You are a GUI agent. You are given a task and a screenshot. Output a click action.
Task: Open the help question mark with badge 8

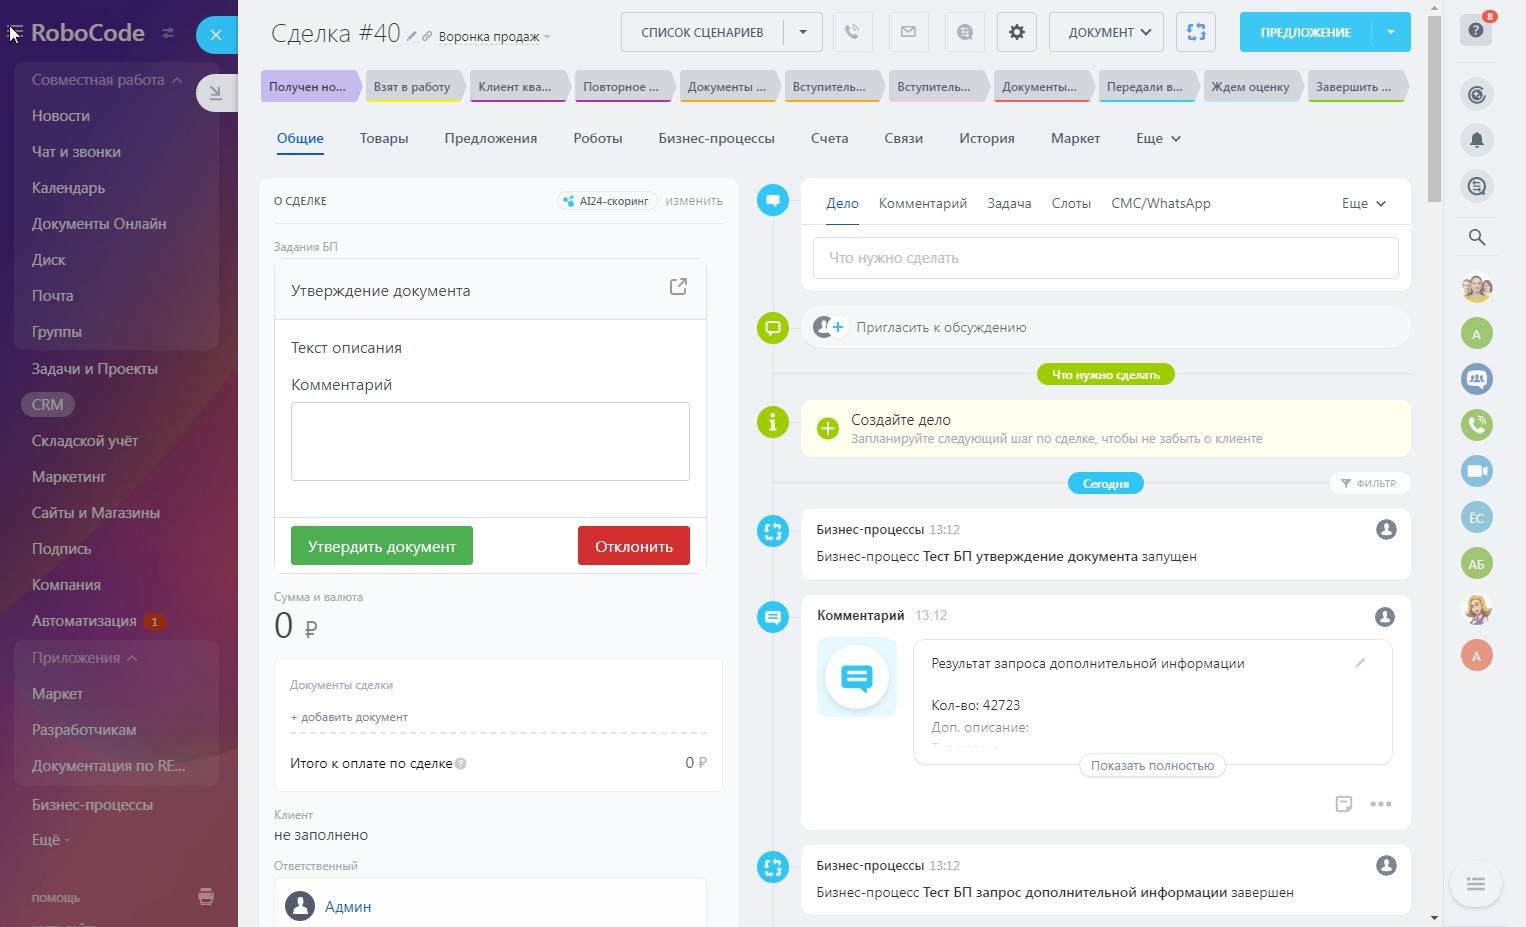1476,30
